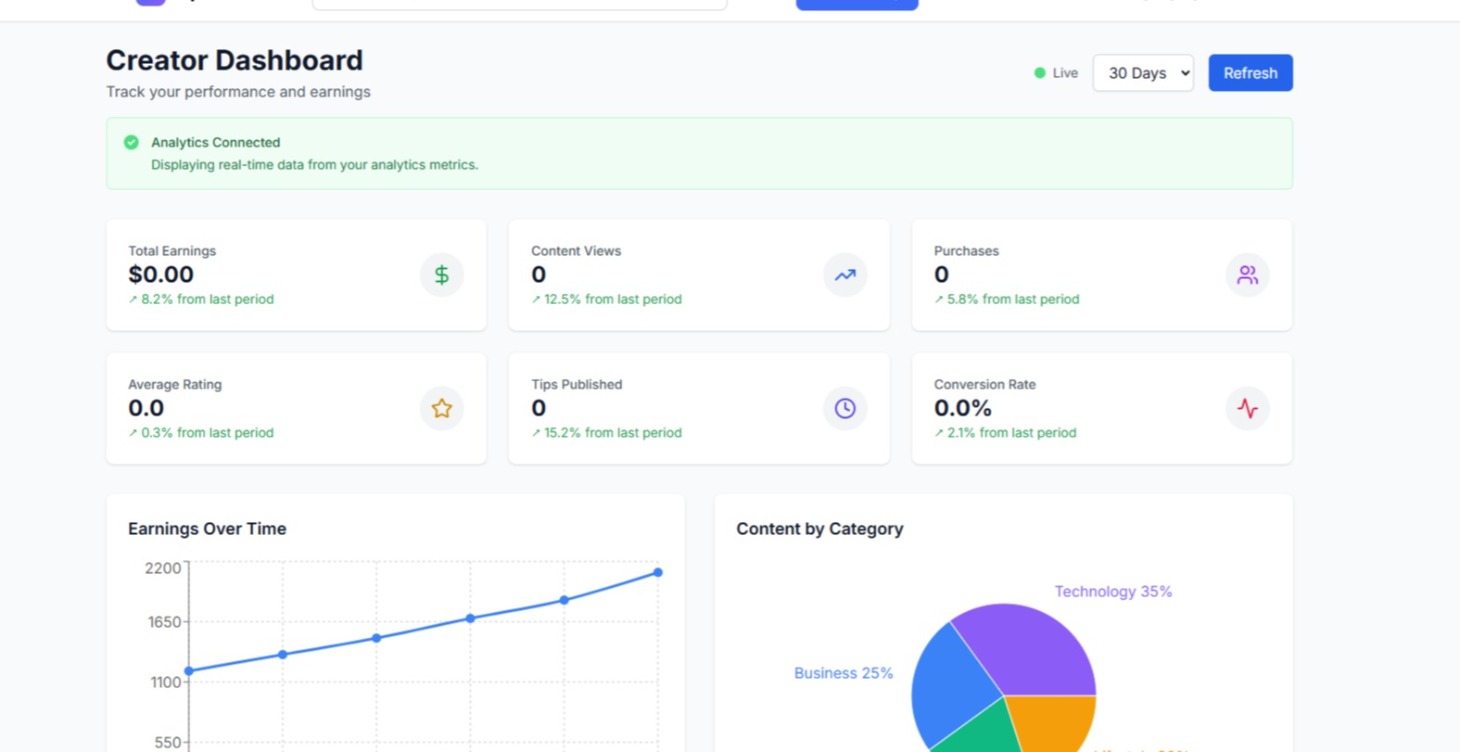
Task: Toggle the Live status indicator
Action: pyautogui.click(x=1039, y=72)
